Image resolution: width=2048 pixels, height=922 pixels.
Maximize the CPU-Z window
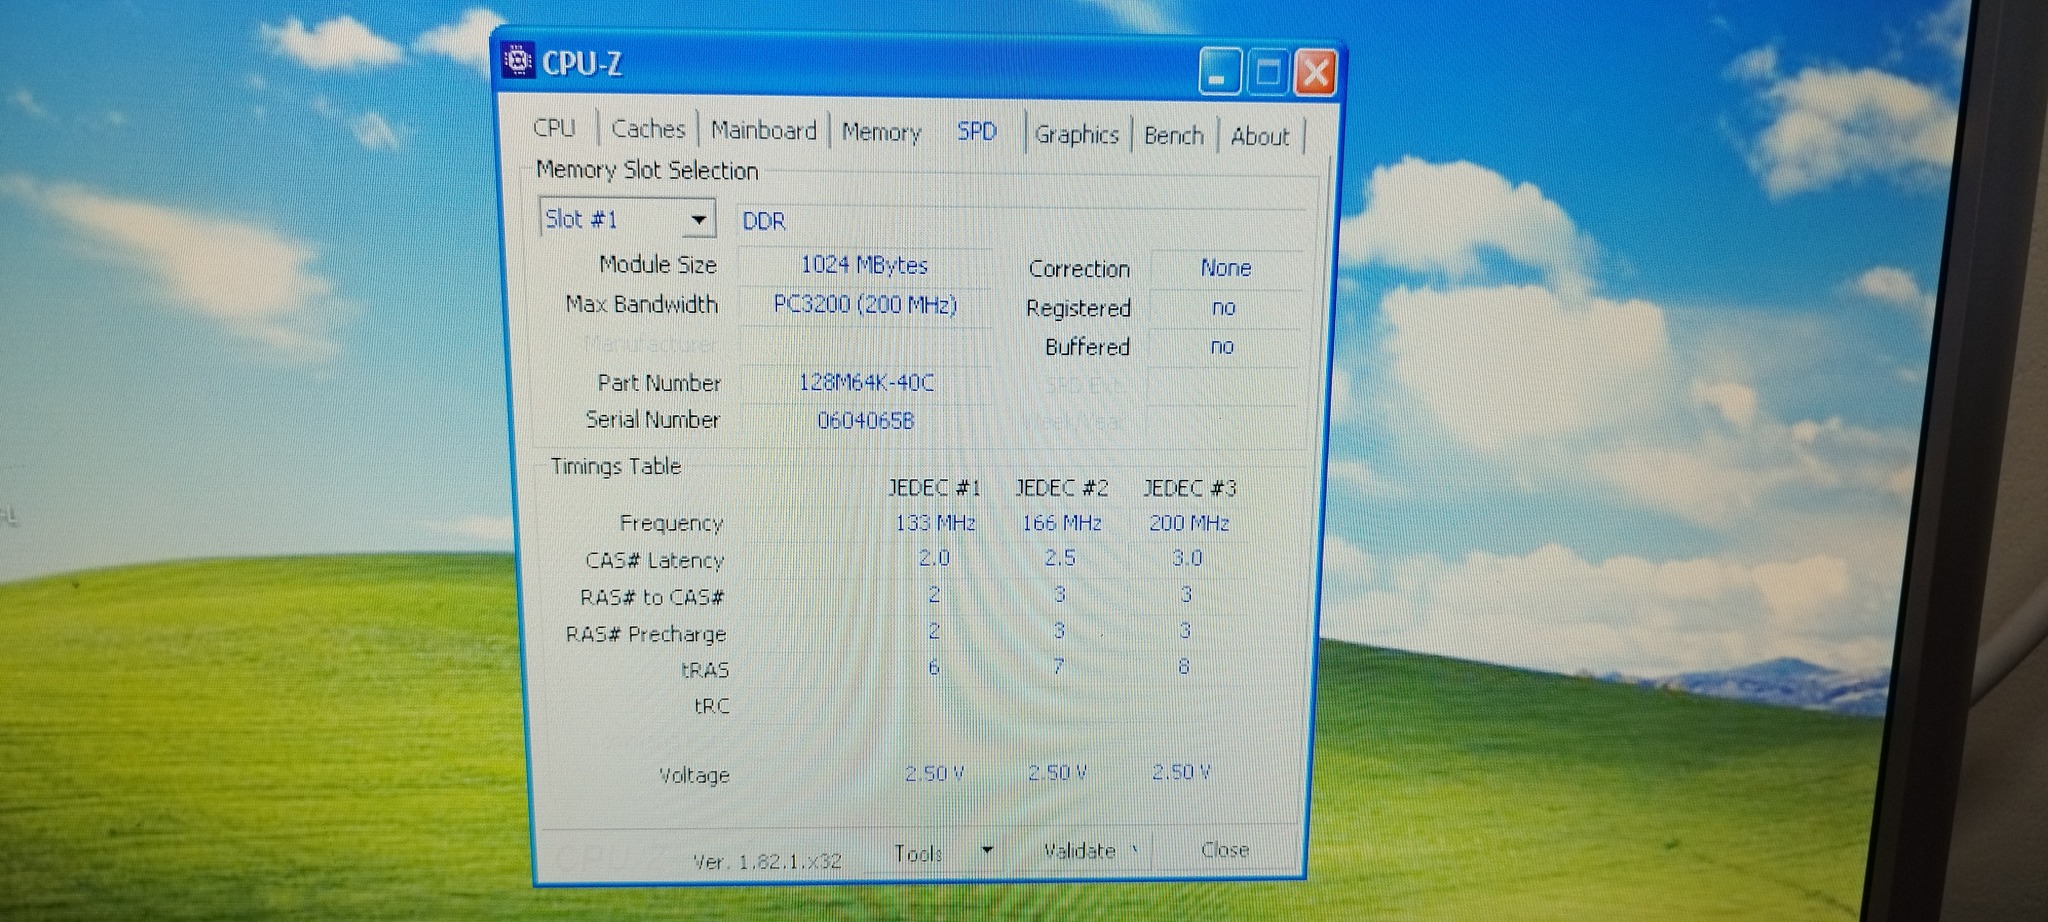tap(1267, 72)
